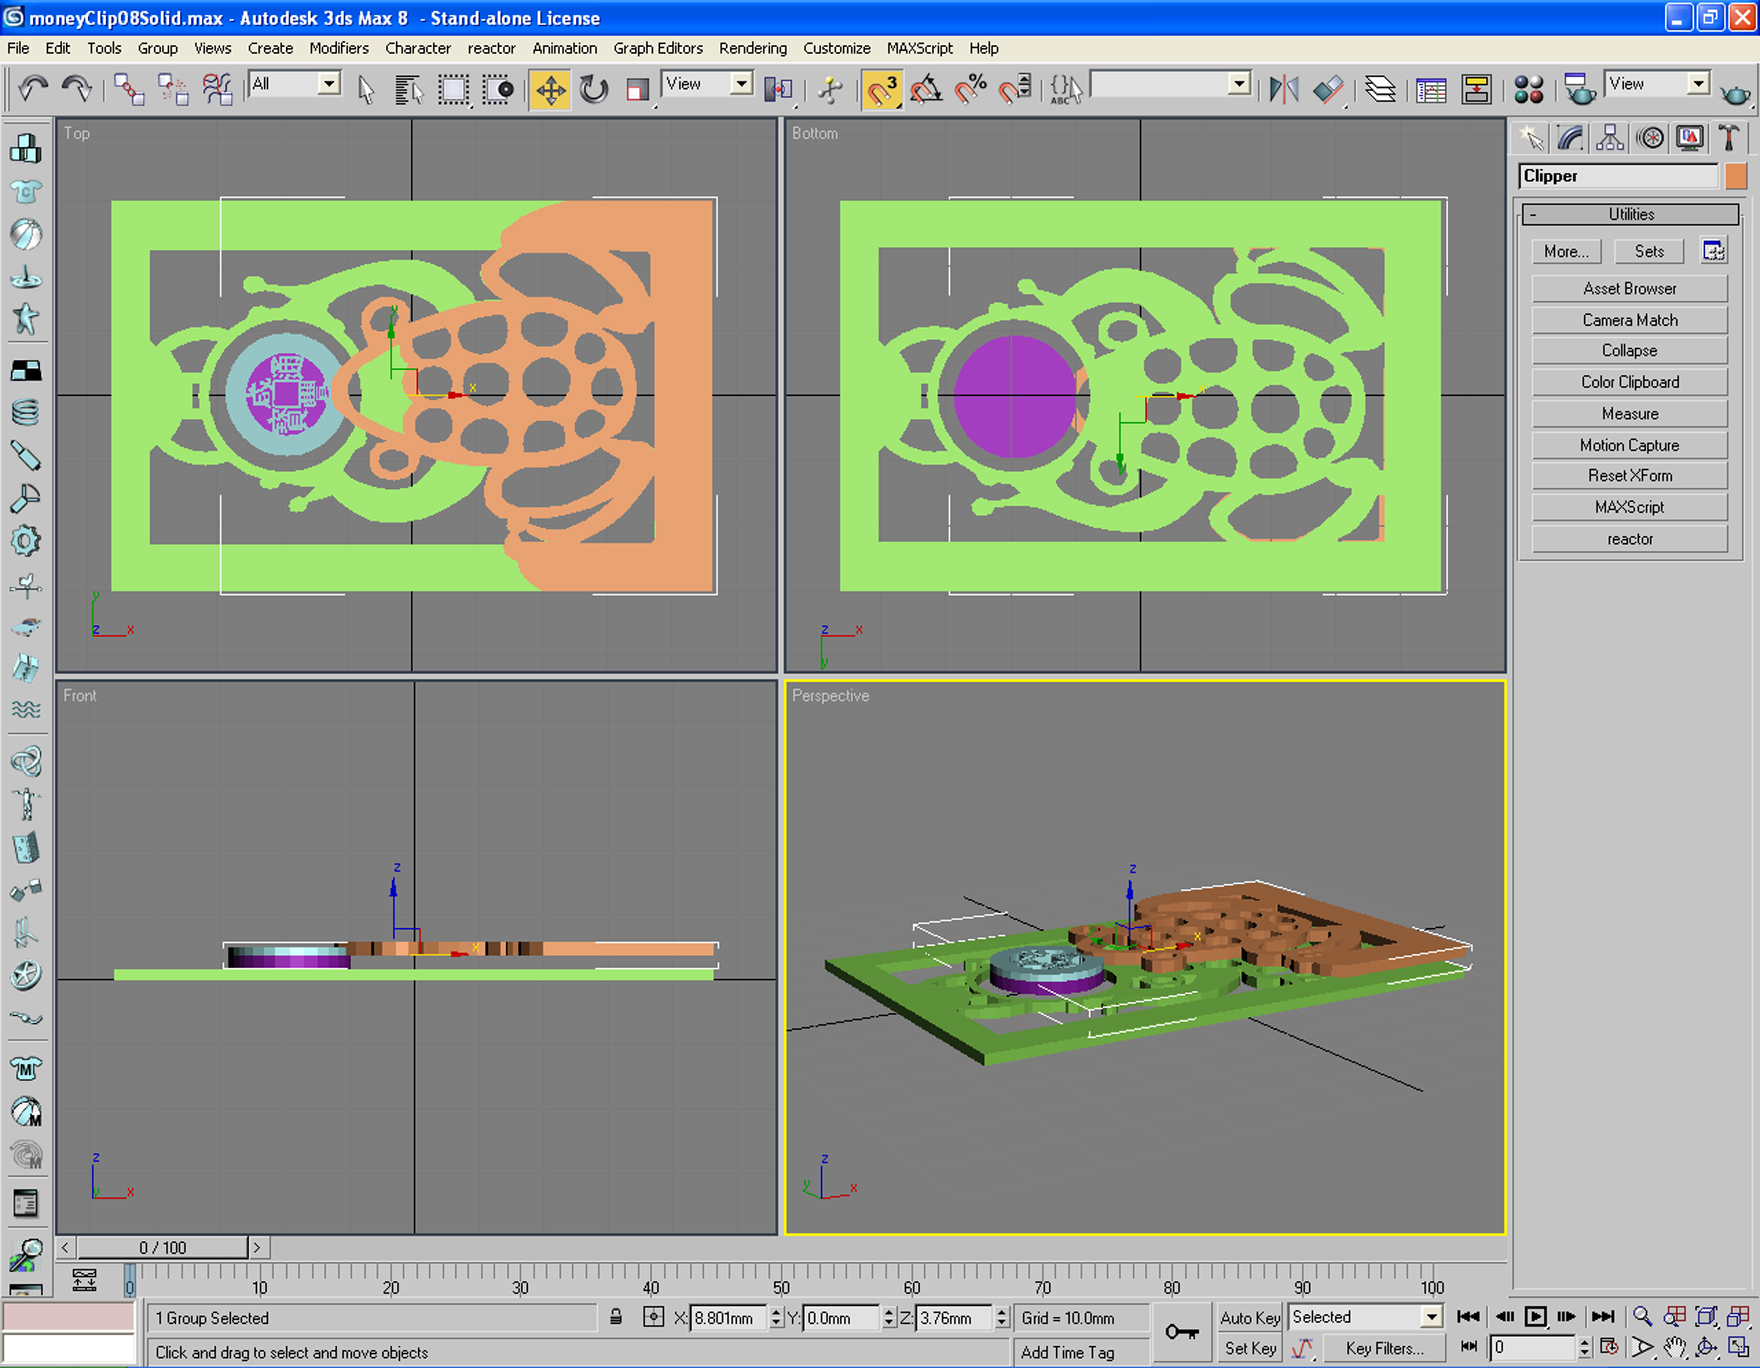Toggle the 3D Snaps magnet button
The height and width of the screenshot is (1368, 1760).
(x=881, y=90)
